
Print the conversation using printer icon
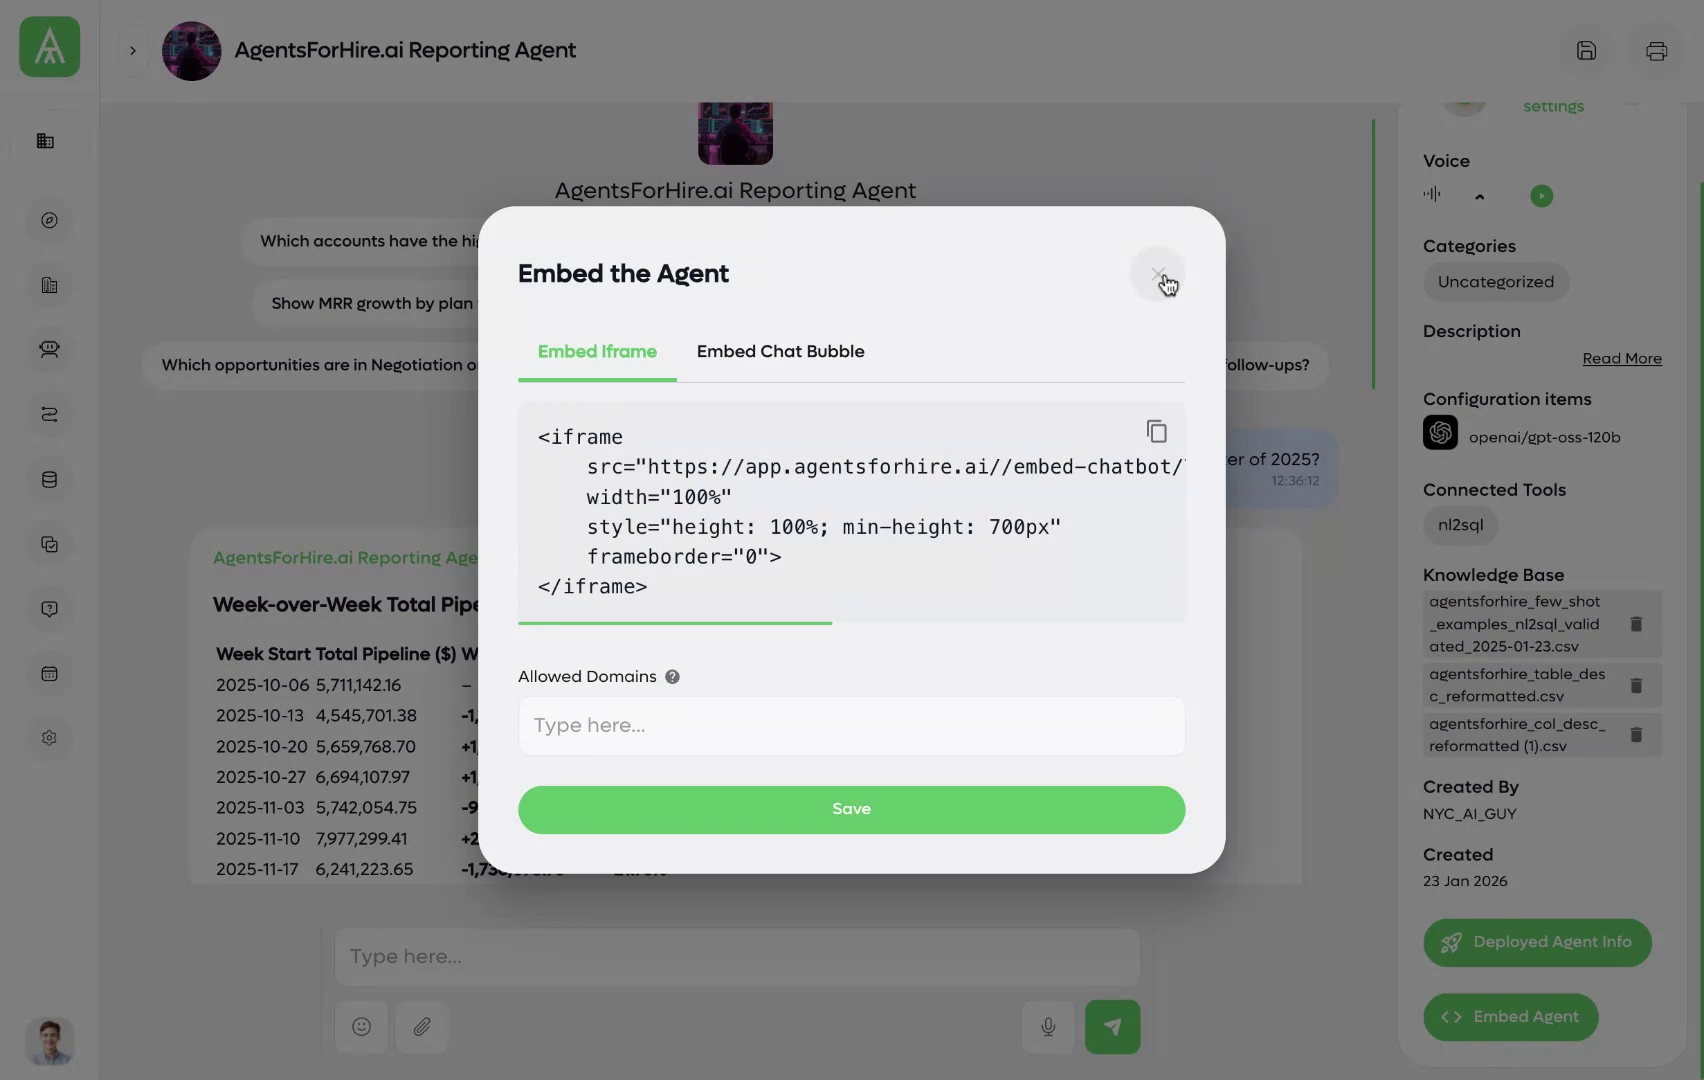pos(1656,50)
